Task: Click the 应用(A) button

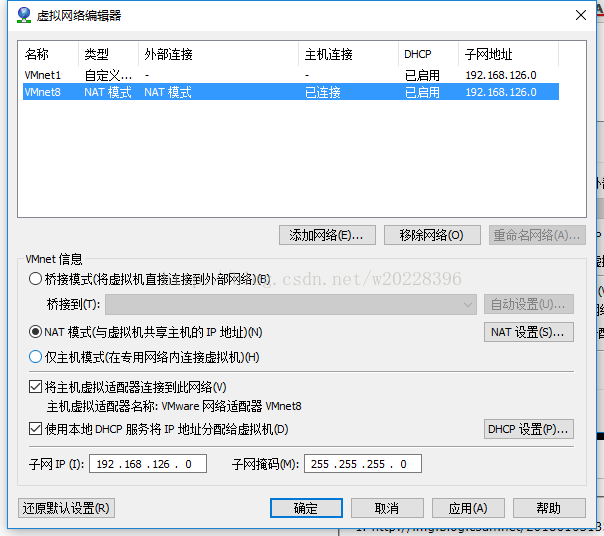Action: pos(468,508)
